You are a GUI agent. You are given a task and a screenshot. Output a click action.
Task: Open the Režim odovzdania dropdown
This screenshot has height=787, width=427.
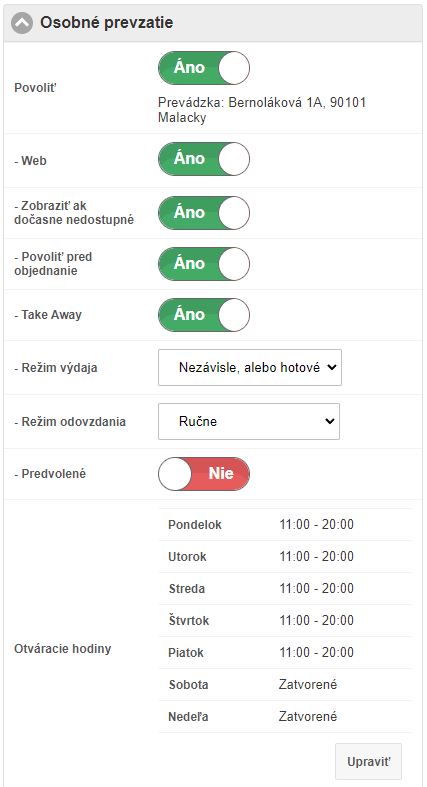(249, 421)
